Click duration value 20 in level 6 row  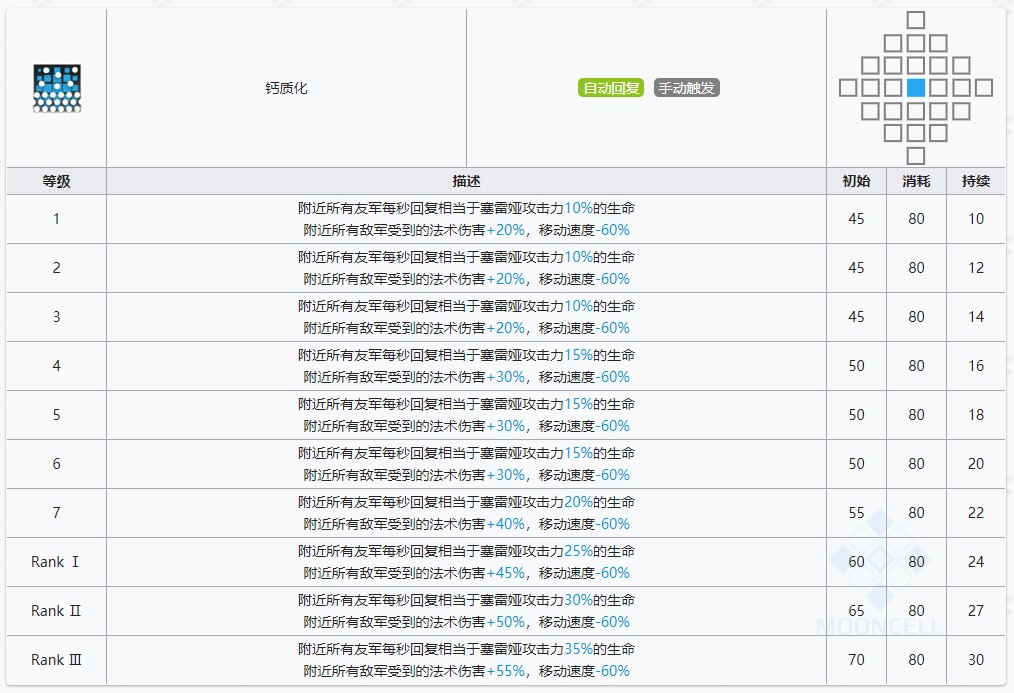[x=976, y=464]
